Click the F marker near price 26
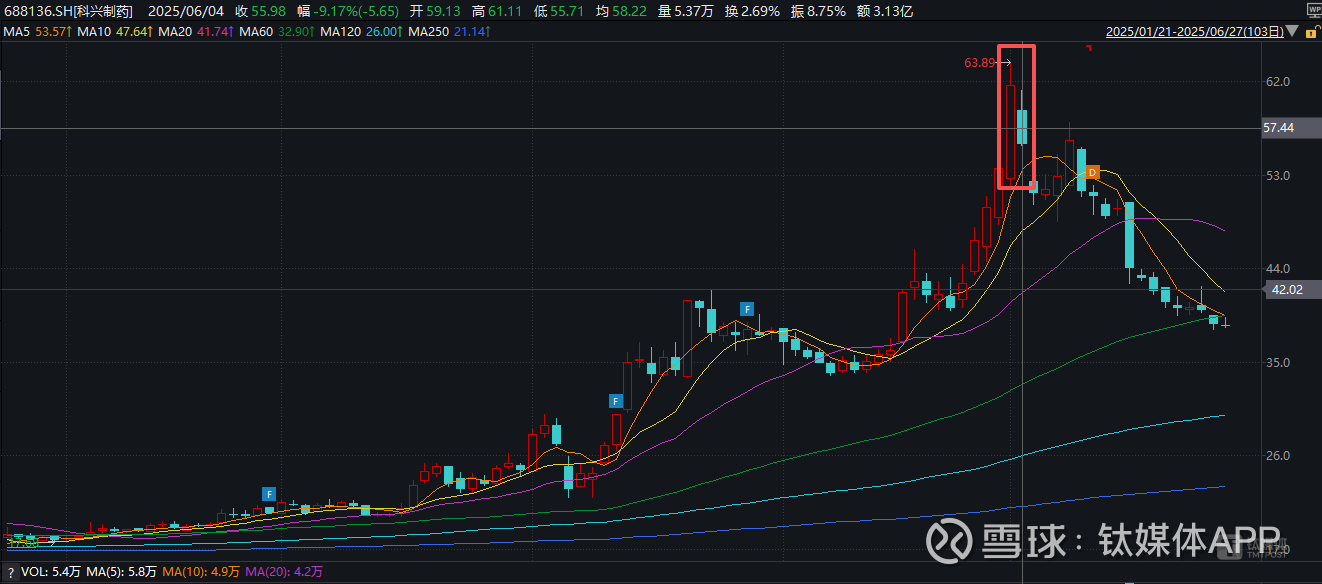This screenshot has height=584, width=1322. click(268, 493)
